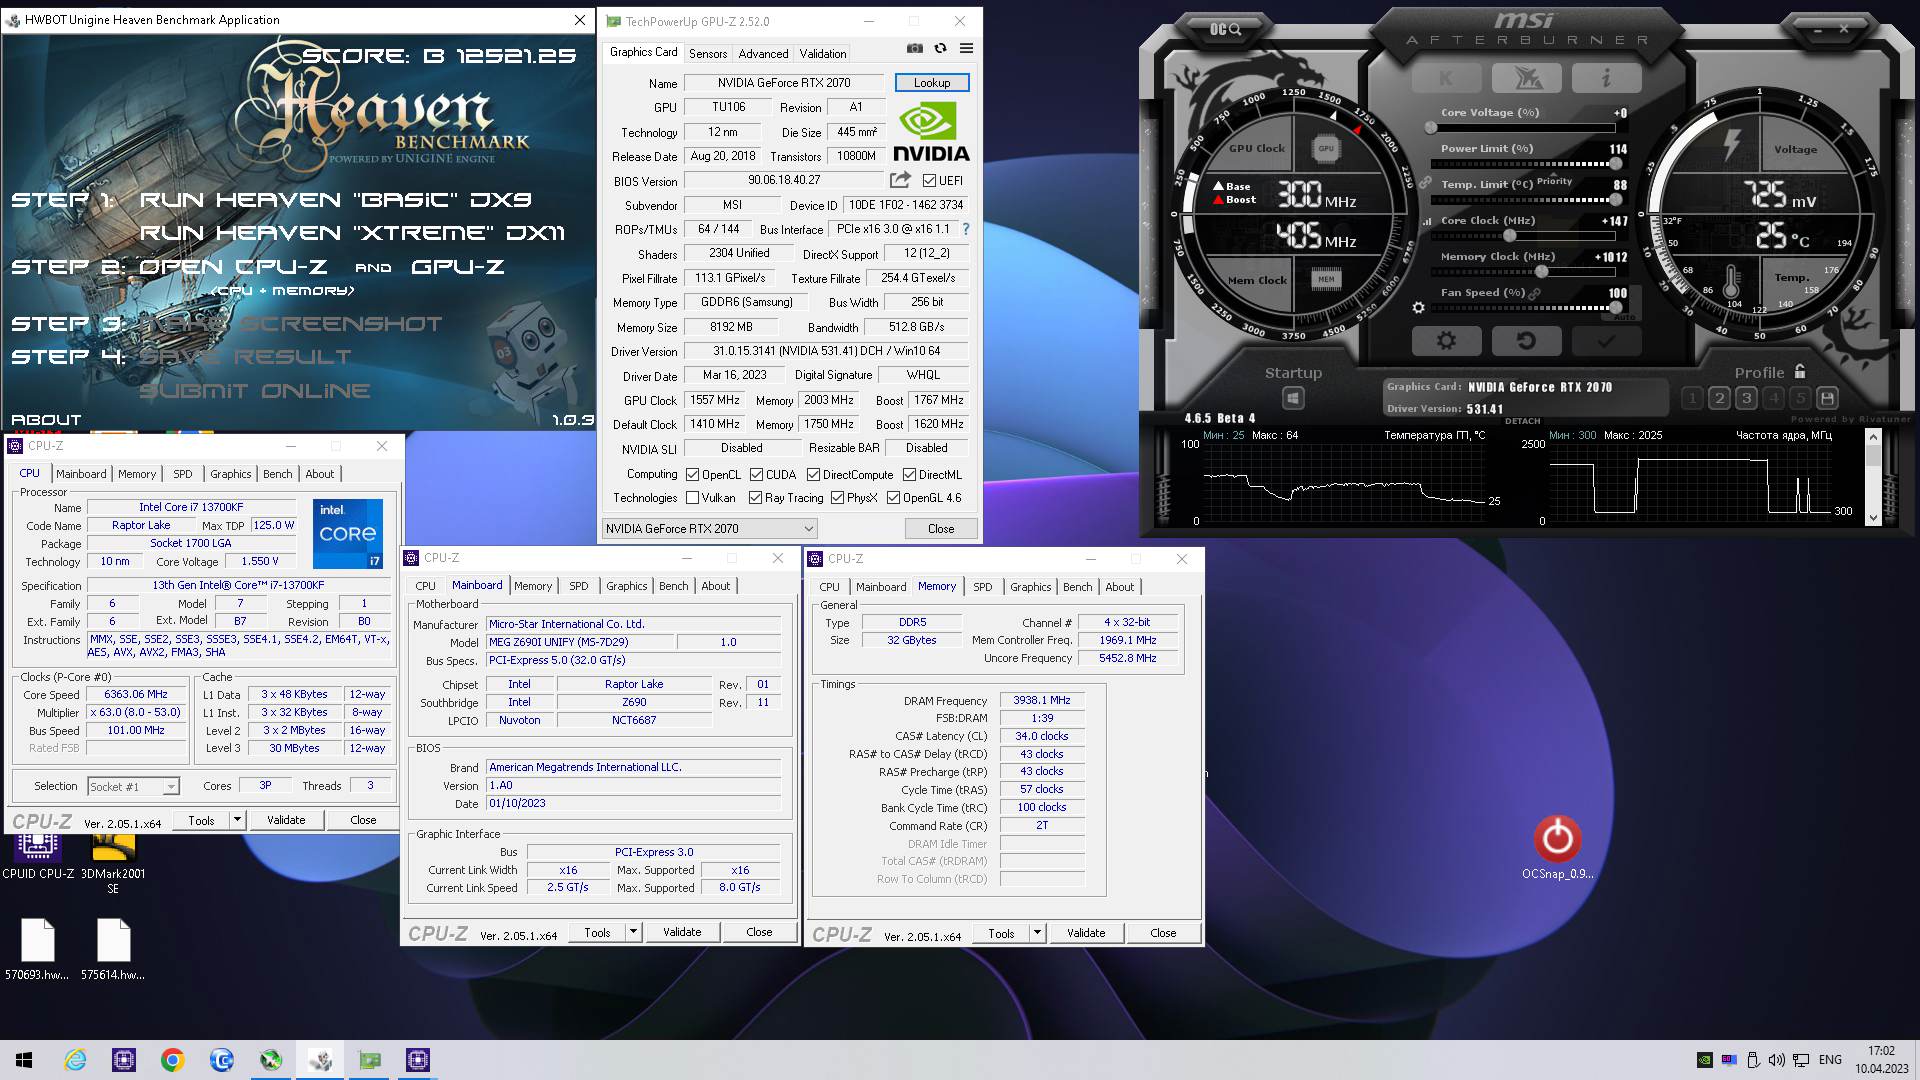Toggle the CUDA checkbox in GPU-Z

(756, 475)
